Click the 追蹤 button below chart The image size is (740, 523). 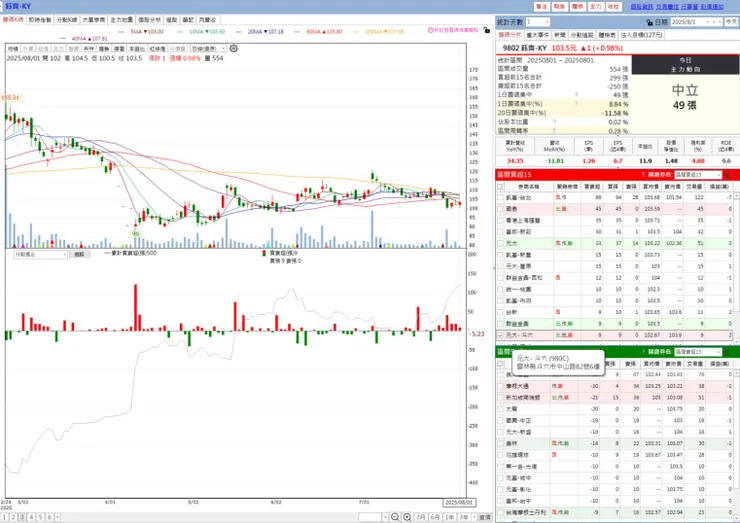[79, 254]
